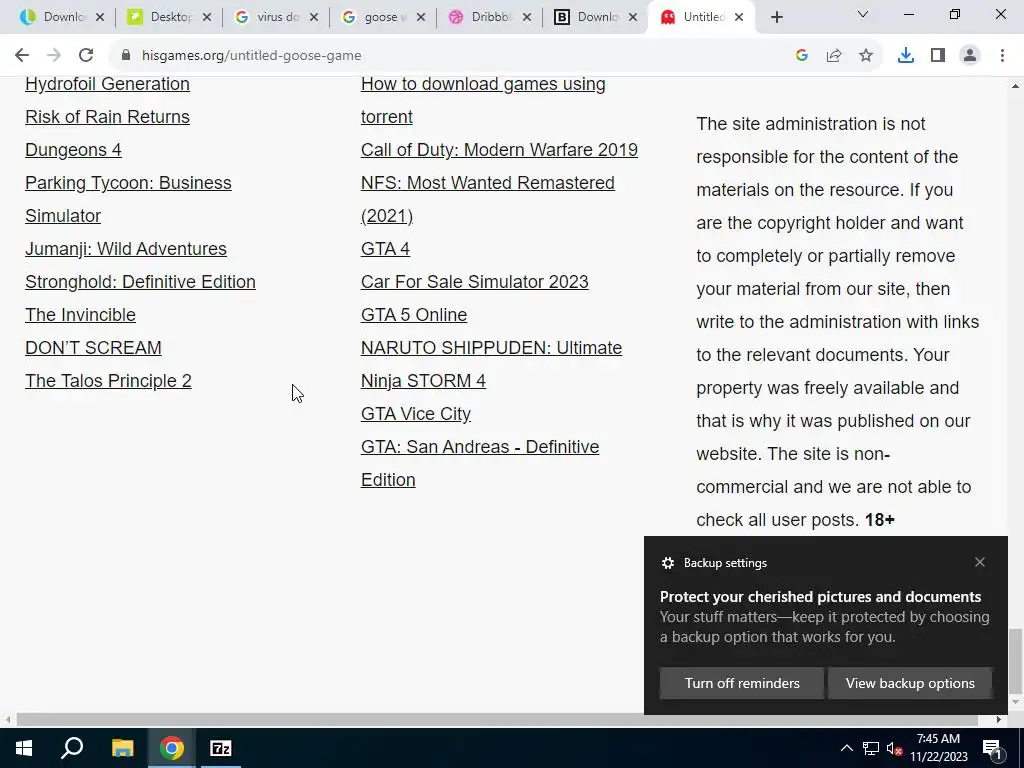Click Turn off reminders button
The image size is (1024, 768).
pyautogui.click(x=742, y=683)
